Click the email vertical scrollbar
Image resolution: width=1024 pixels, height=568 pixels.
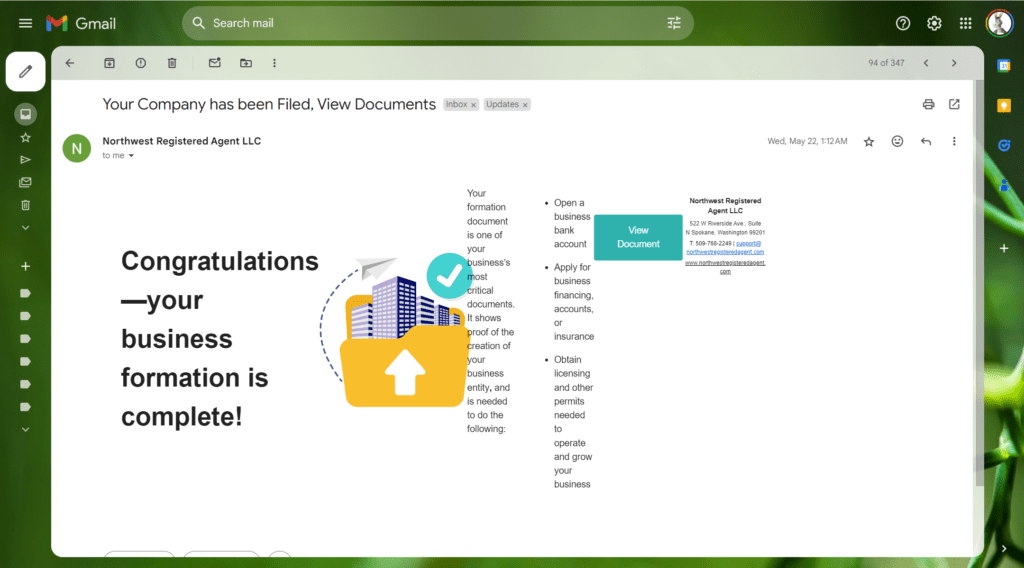coord(978,283)
